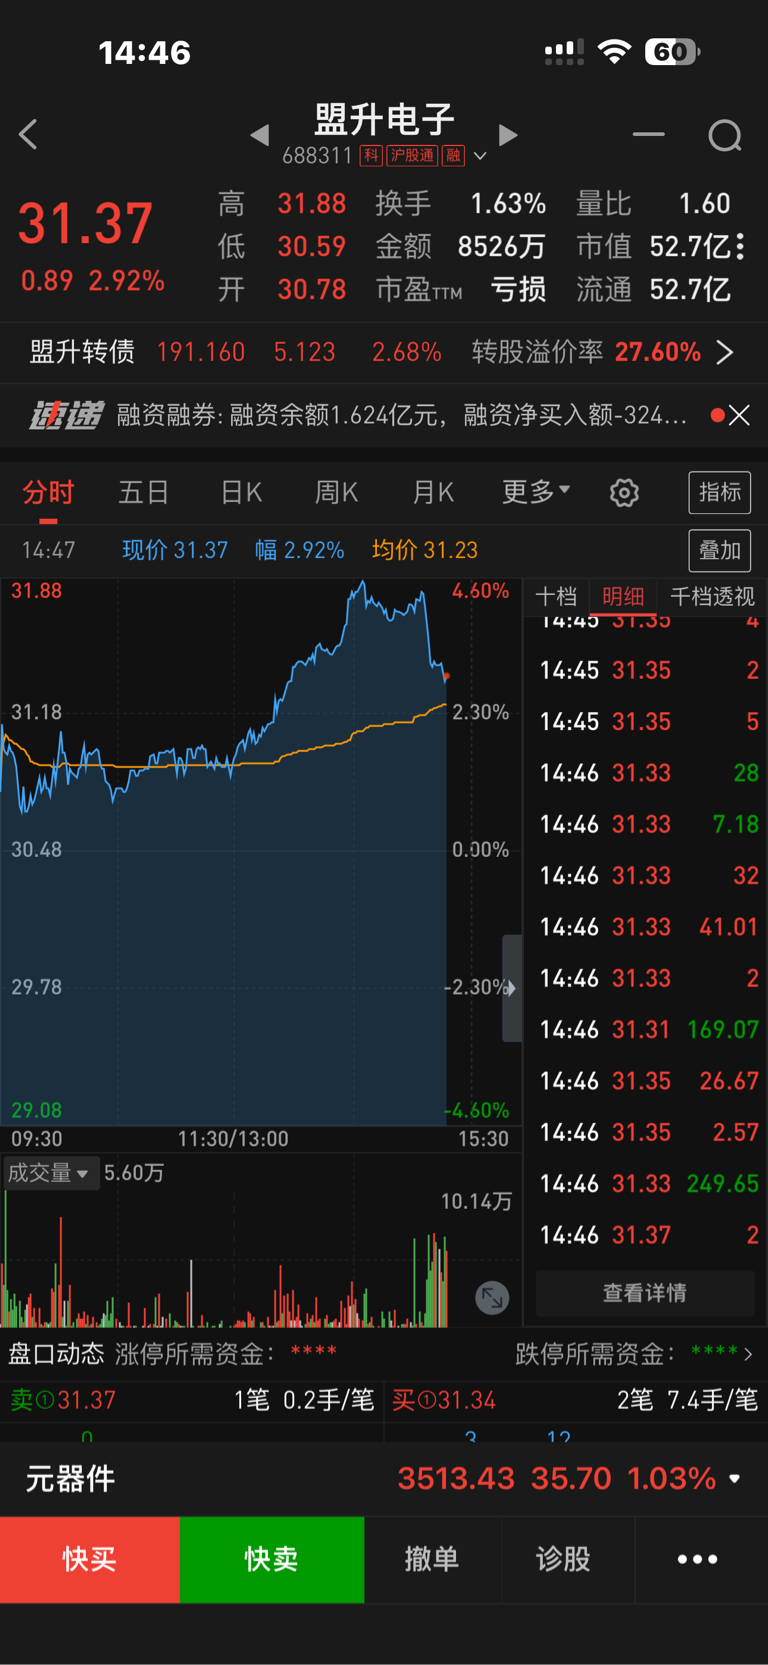Select the 分时 chart tab

pos(48,492)
